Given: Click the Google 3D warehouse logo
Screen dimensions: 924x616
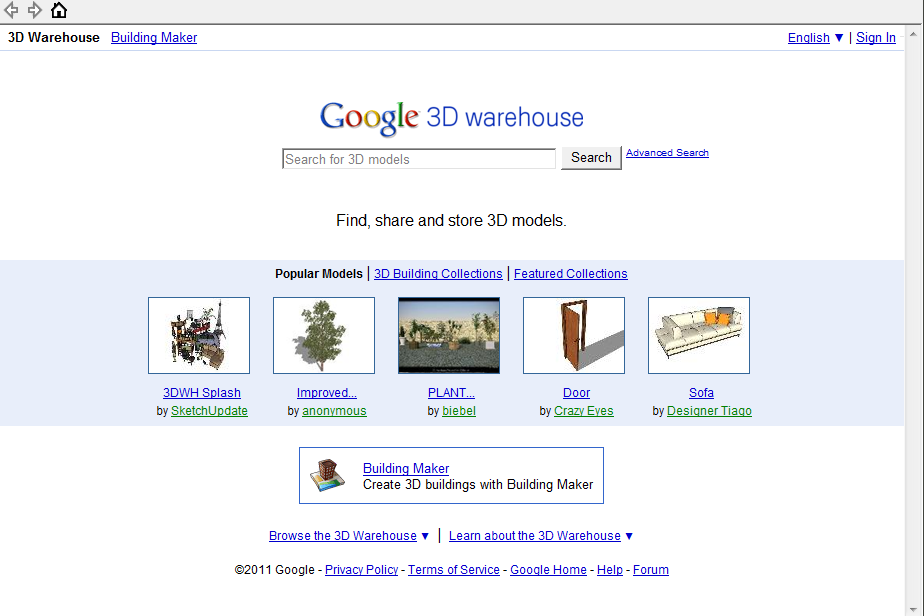Looking at the screenshot, I should (x=451, y=117).
